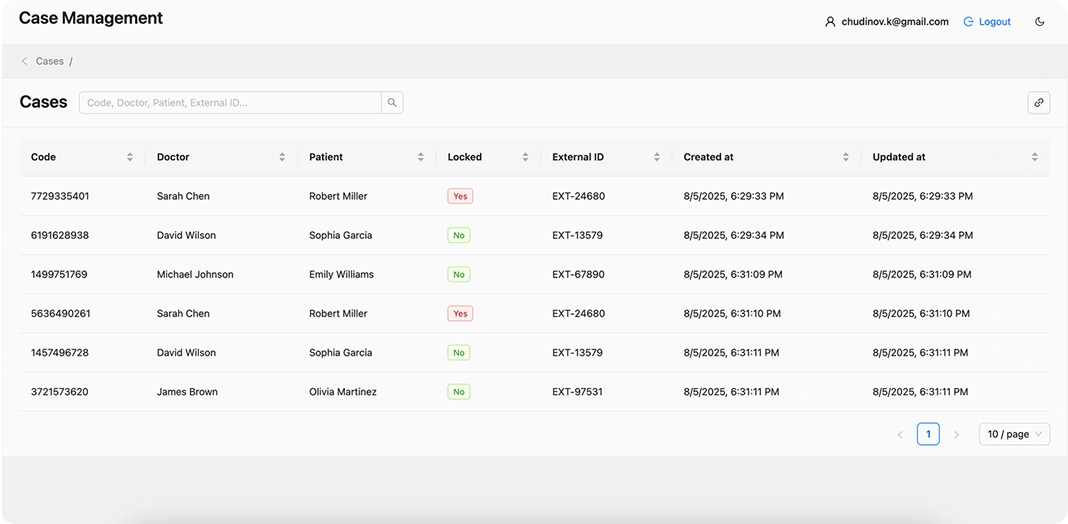This screenshot has height=524, width=1068.
Task: Focus the Cases search input field
Action: [230, 102]
